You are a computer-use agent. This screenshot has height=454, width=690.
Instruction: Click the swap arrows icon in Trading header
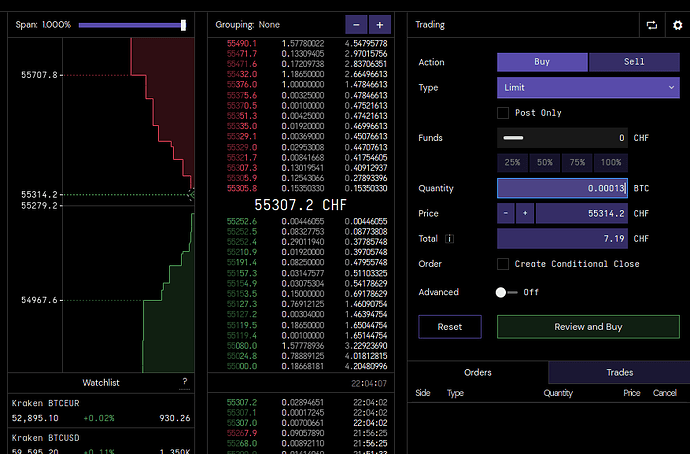tap(653, 24)
